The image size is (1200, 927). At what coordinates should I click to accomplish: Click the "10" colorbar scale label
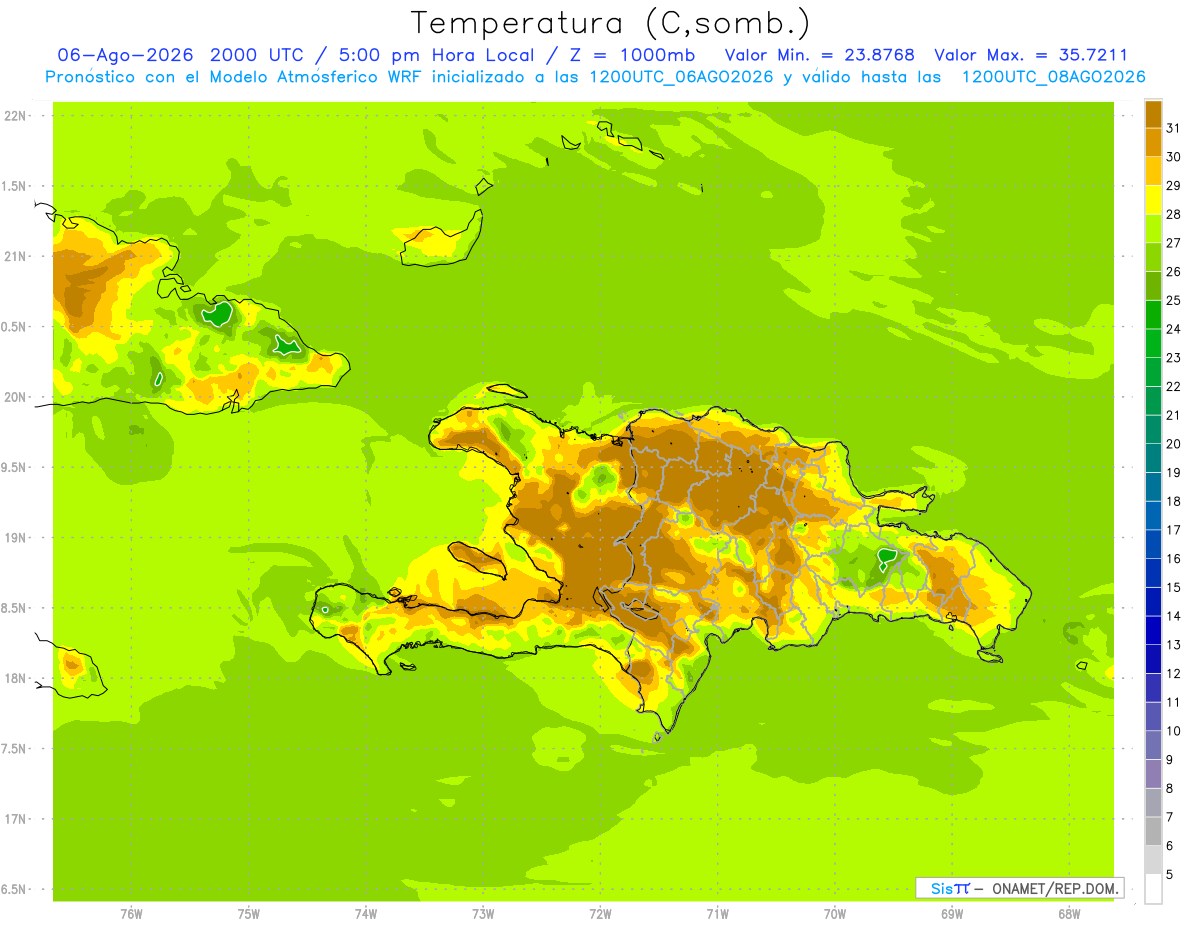1174,731
